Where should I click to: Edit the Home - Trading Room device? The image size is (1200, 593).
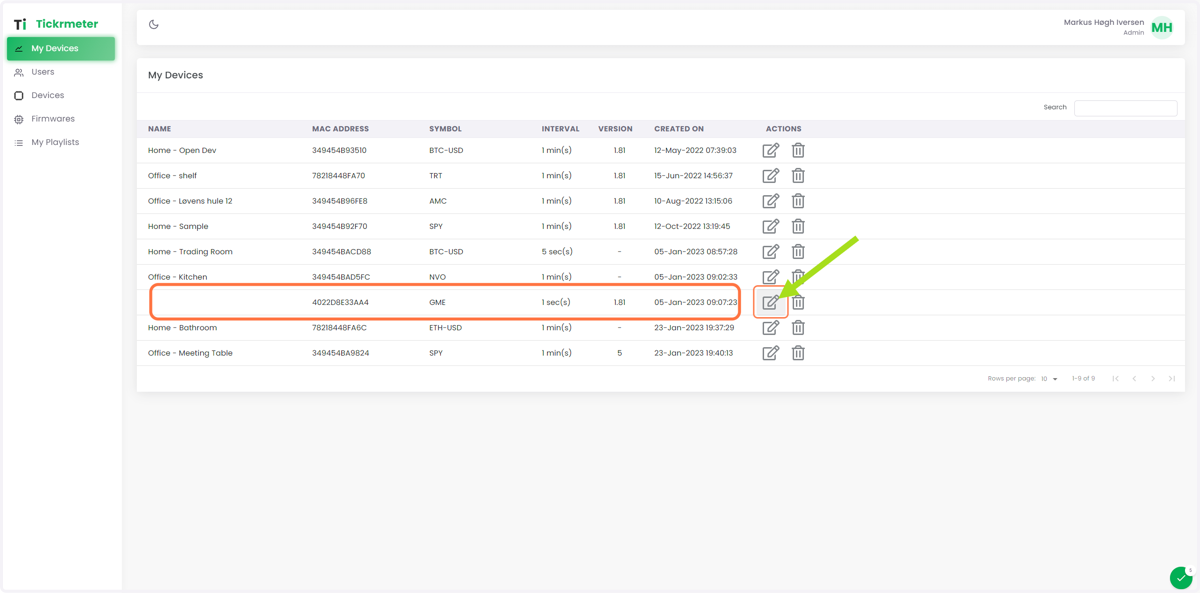(771, 252)
